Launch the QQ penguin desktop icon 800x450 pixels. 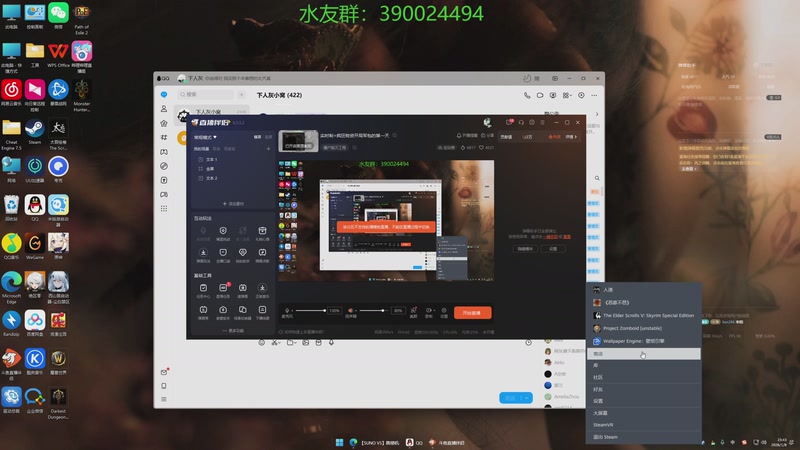[x=35, y=208]
